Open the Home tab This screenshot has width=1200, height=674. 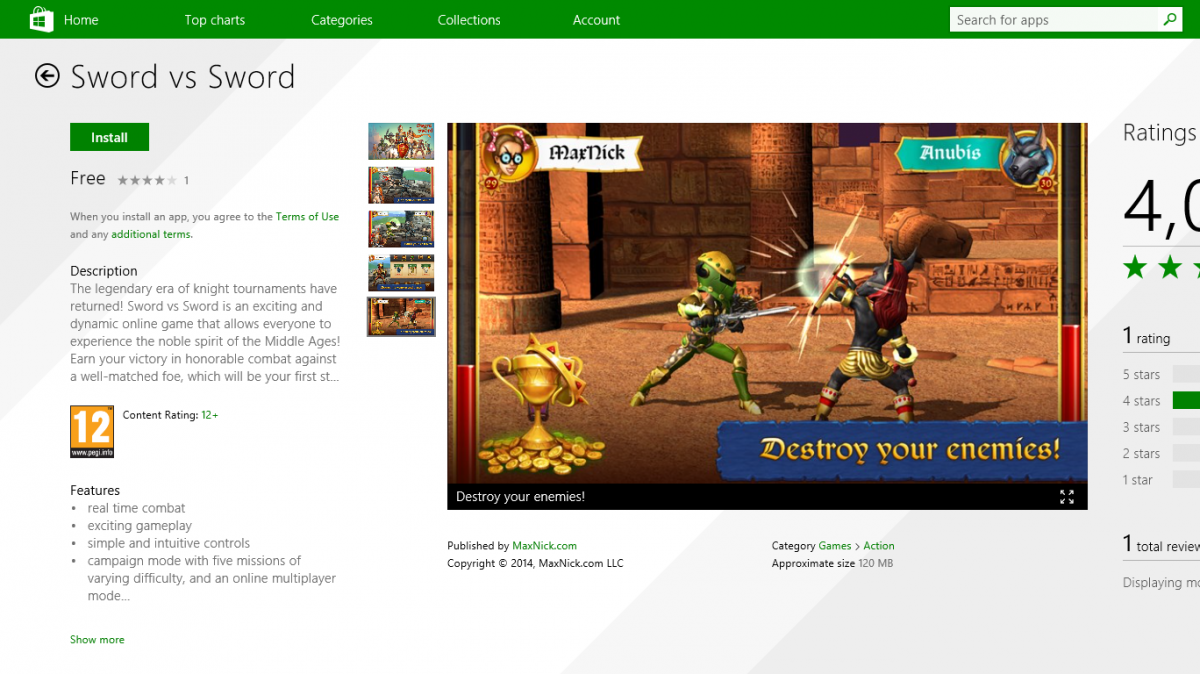point(81,20)
